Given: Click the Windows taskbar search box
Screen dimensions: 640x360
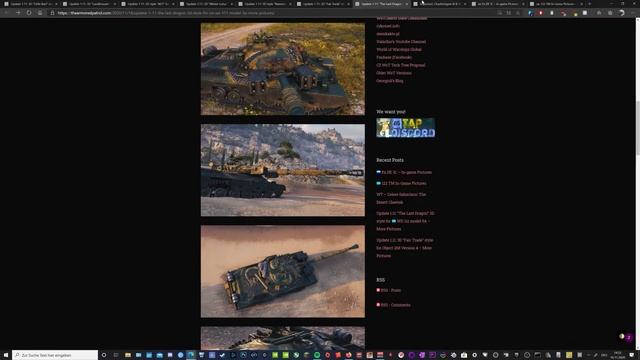Looking at the screenshot, I should [55, 355].
